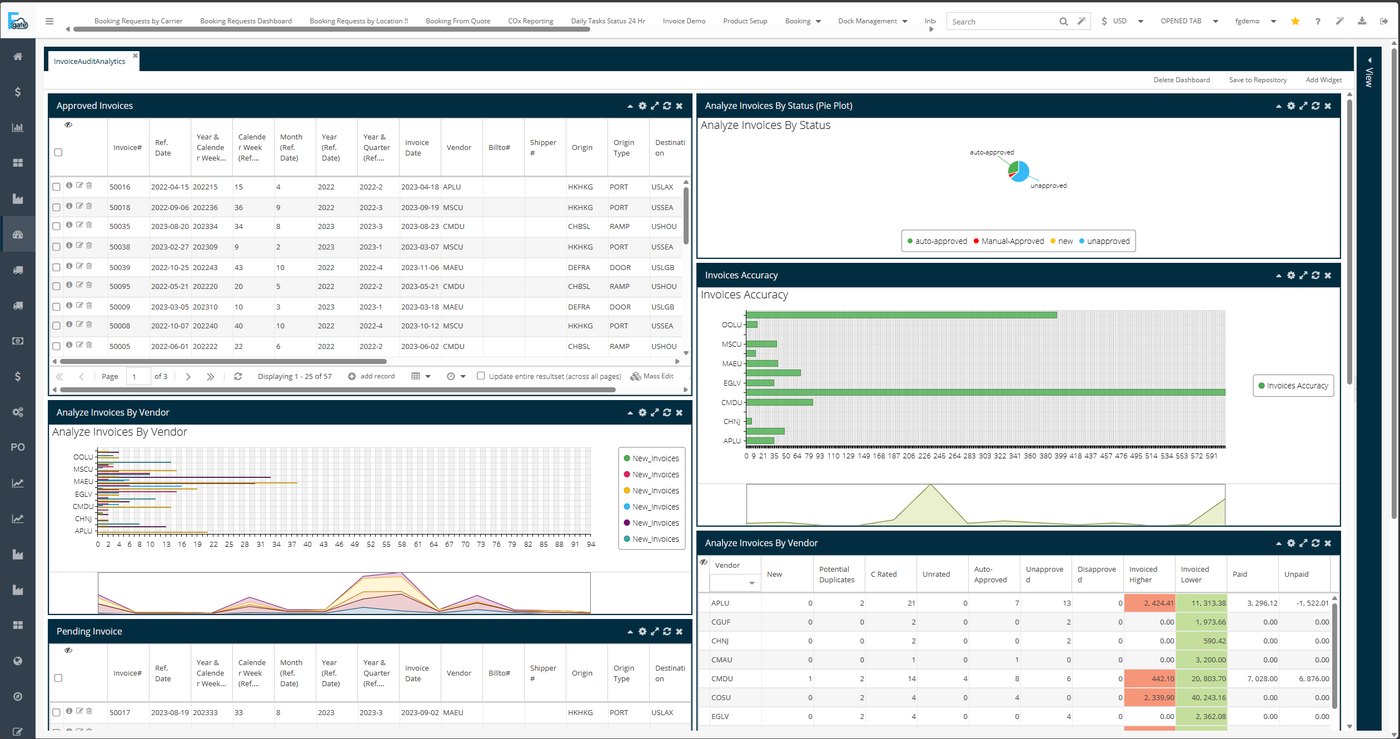Expand Analyze Invoices By Status widget fullscreen
Screen dimensions: 1400x739
(x=1303, y=105)
